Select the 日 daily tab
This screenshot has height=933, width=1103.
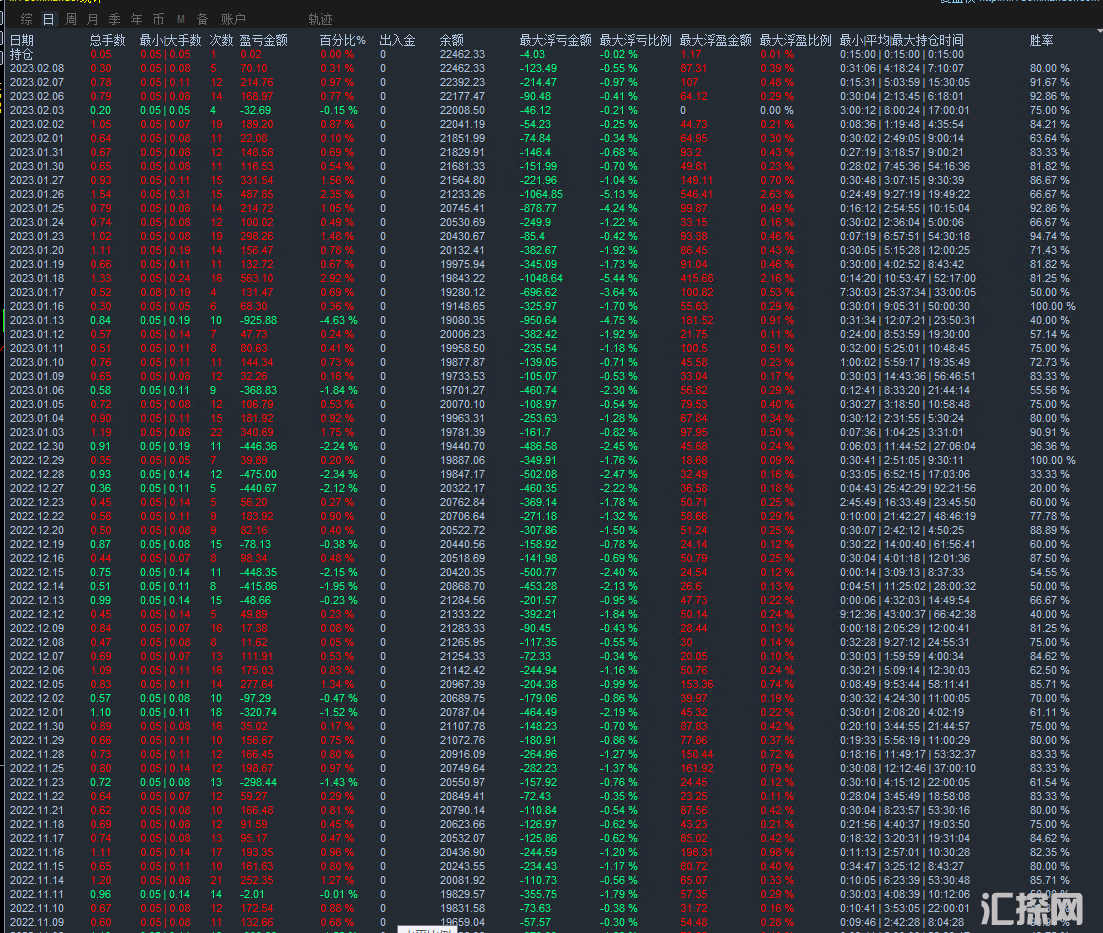(x=49, y=19)
